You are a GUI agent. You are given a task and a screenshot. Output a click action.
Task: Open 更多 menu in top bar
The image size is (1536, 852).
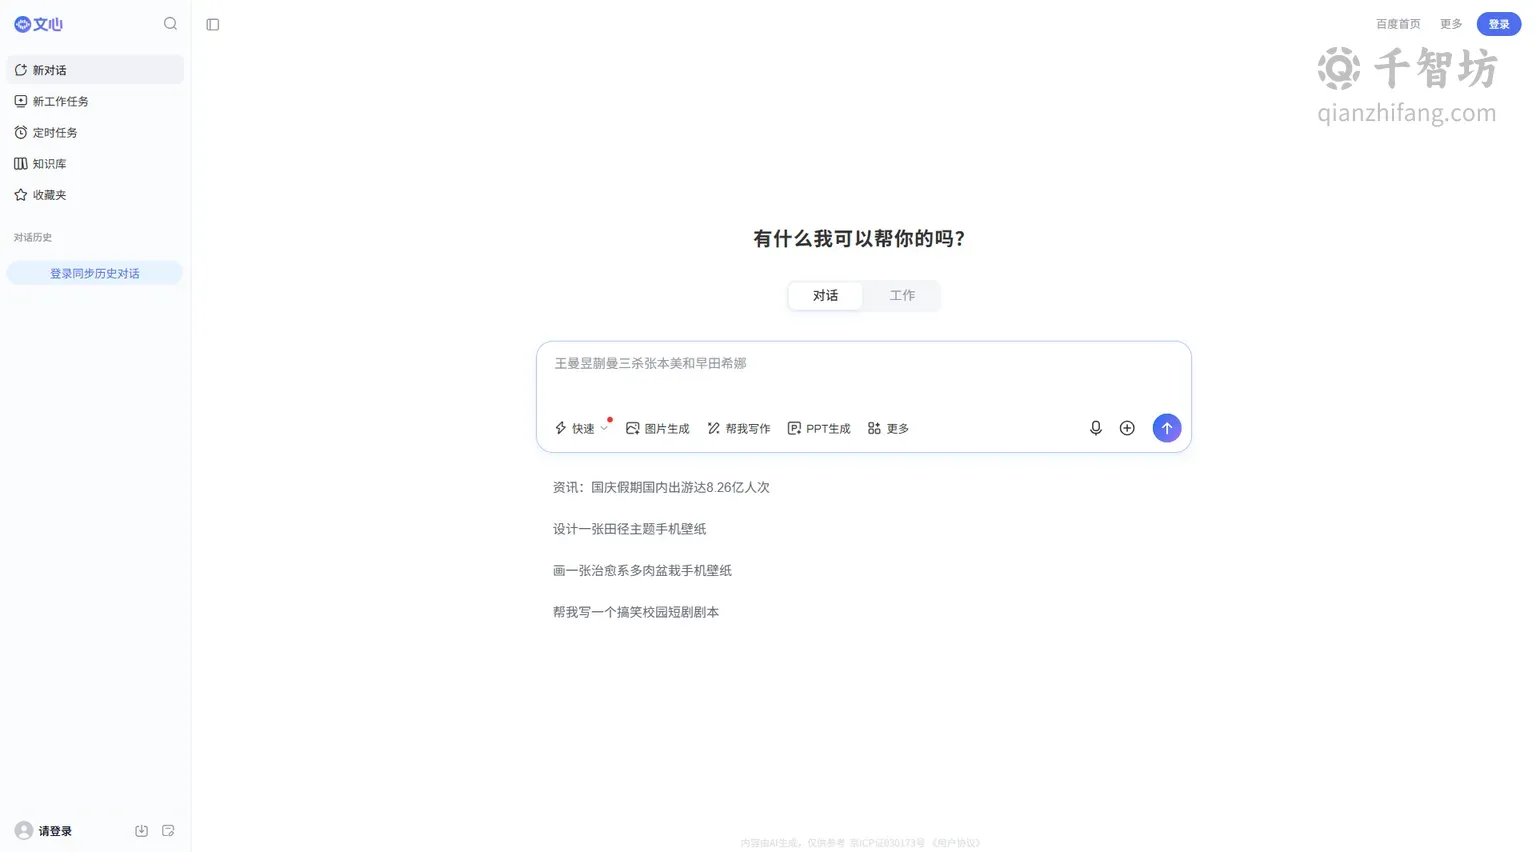coord(1451,24)
